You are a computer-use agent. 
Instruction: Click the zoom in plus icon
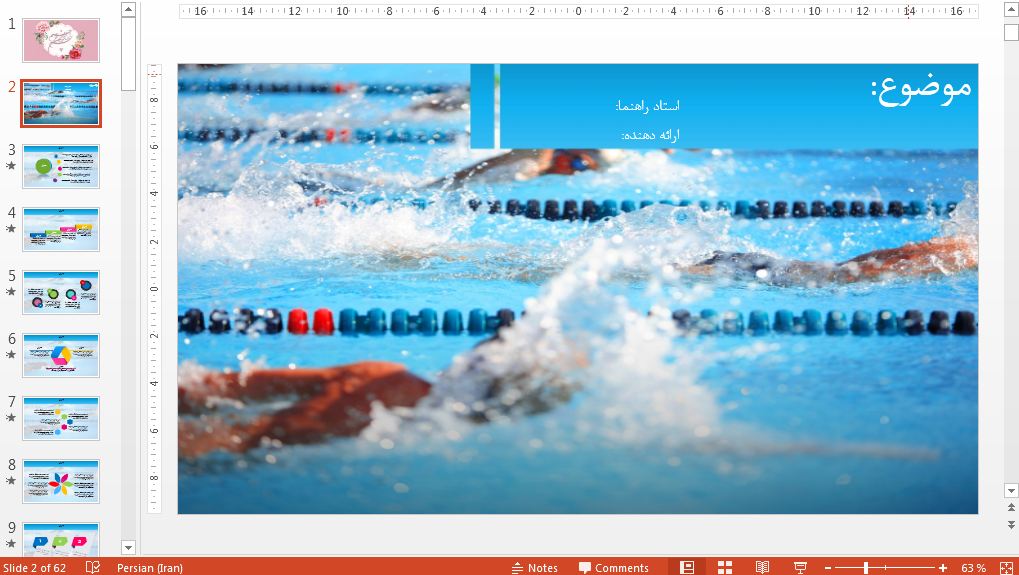coord(943,568)
